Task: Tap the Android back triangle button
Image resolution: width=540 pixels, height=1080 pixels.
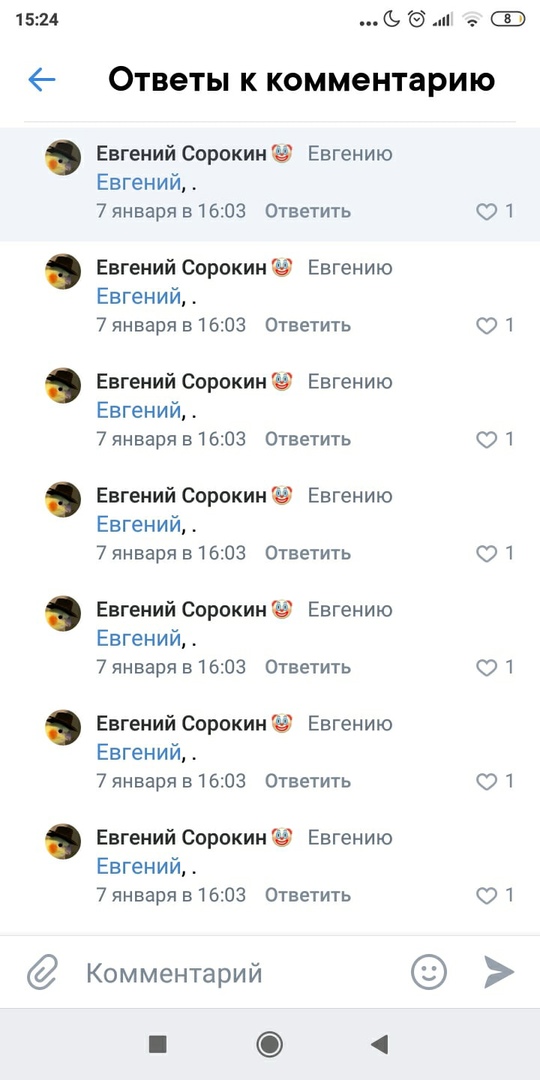Action: 380,1044
